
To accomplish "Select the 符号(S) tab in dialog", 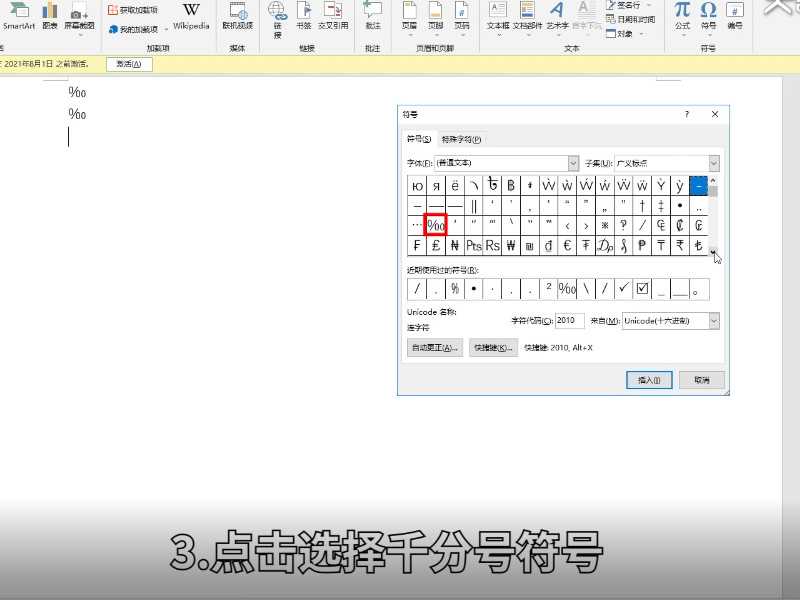I will click(418, 140).
